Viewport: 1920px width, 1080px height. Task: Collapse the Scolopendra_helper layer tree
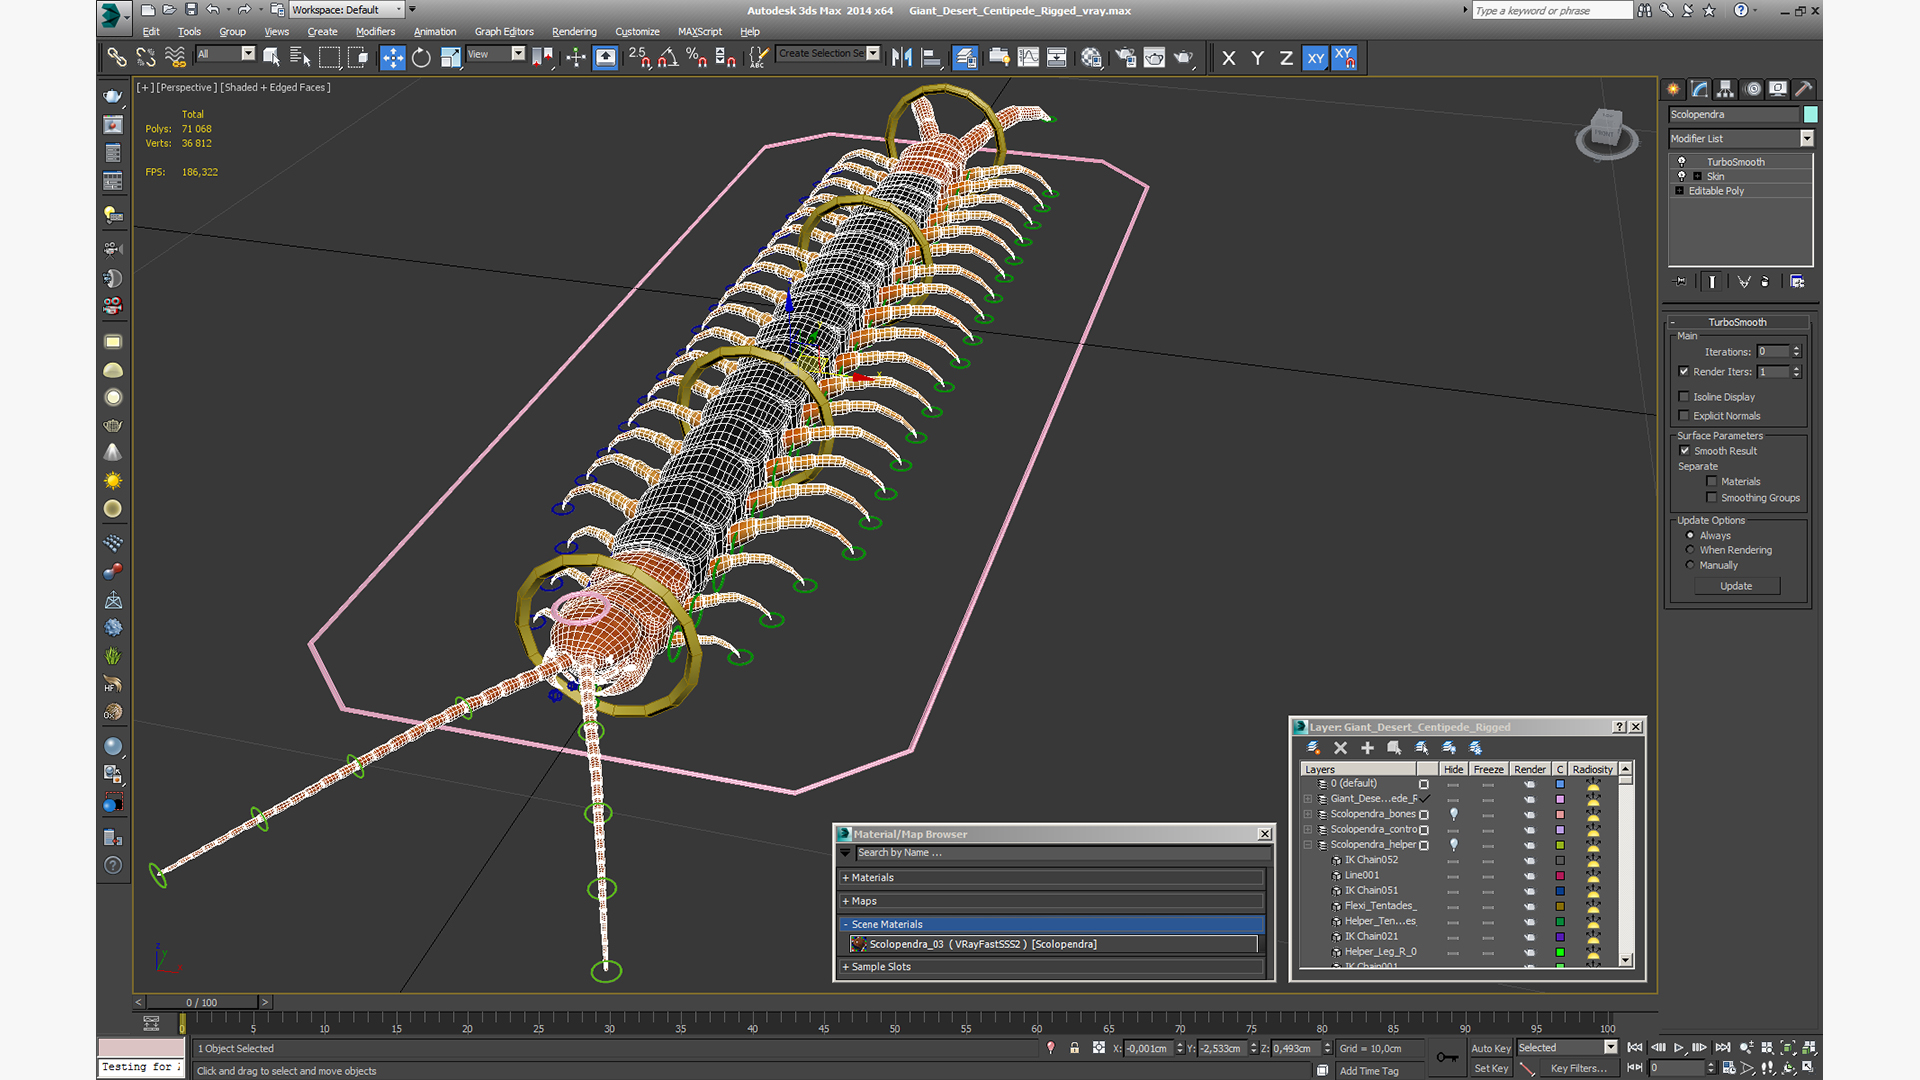point(1307,845)
